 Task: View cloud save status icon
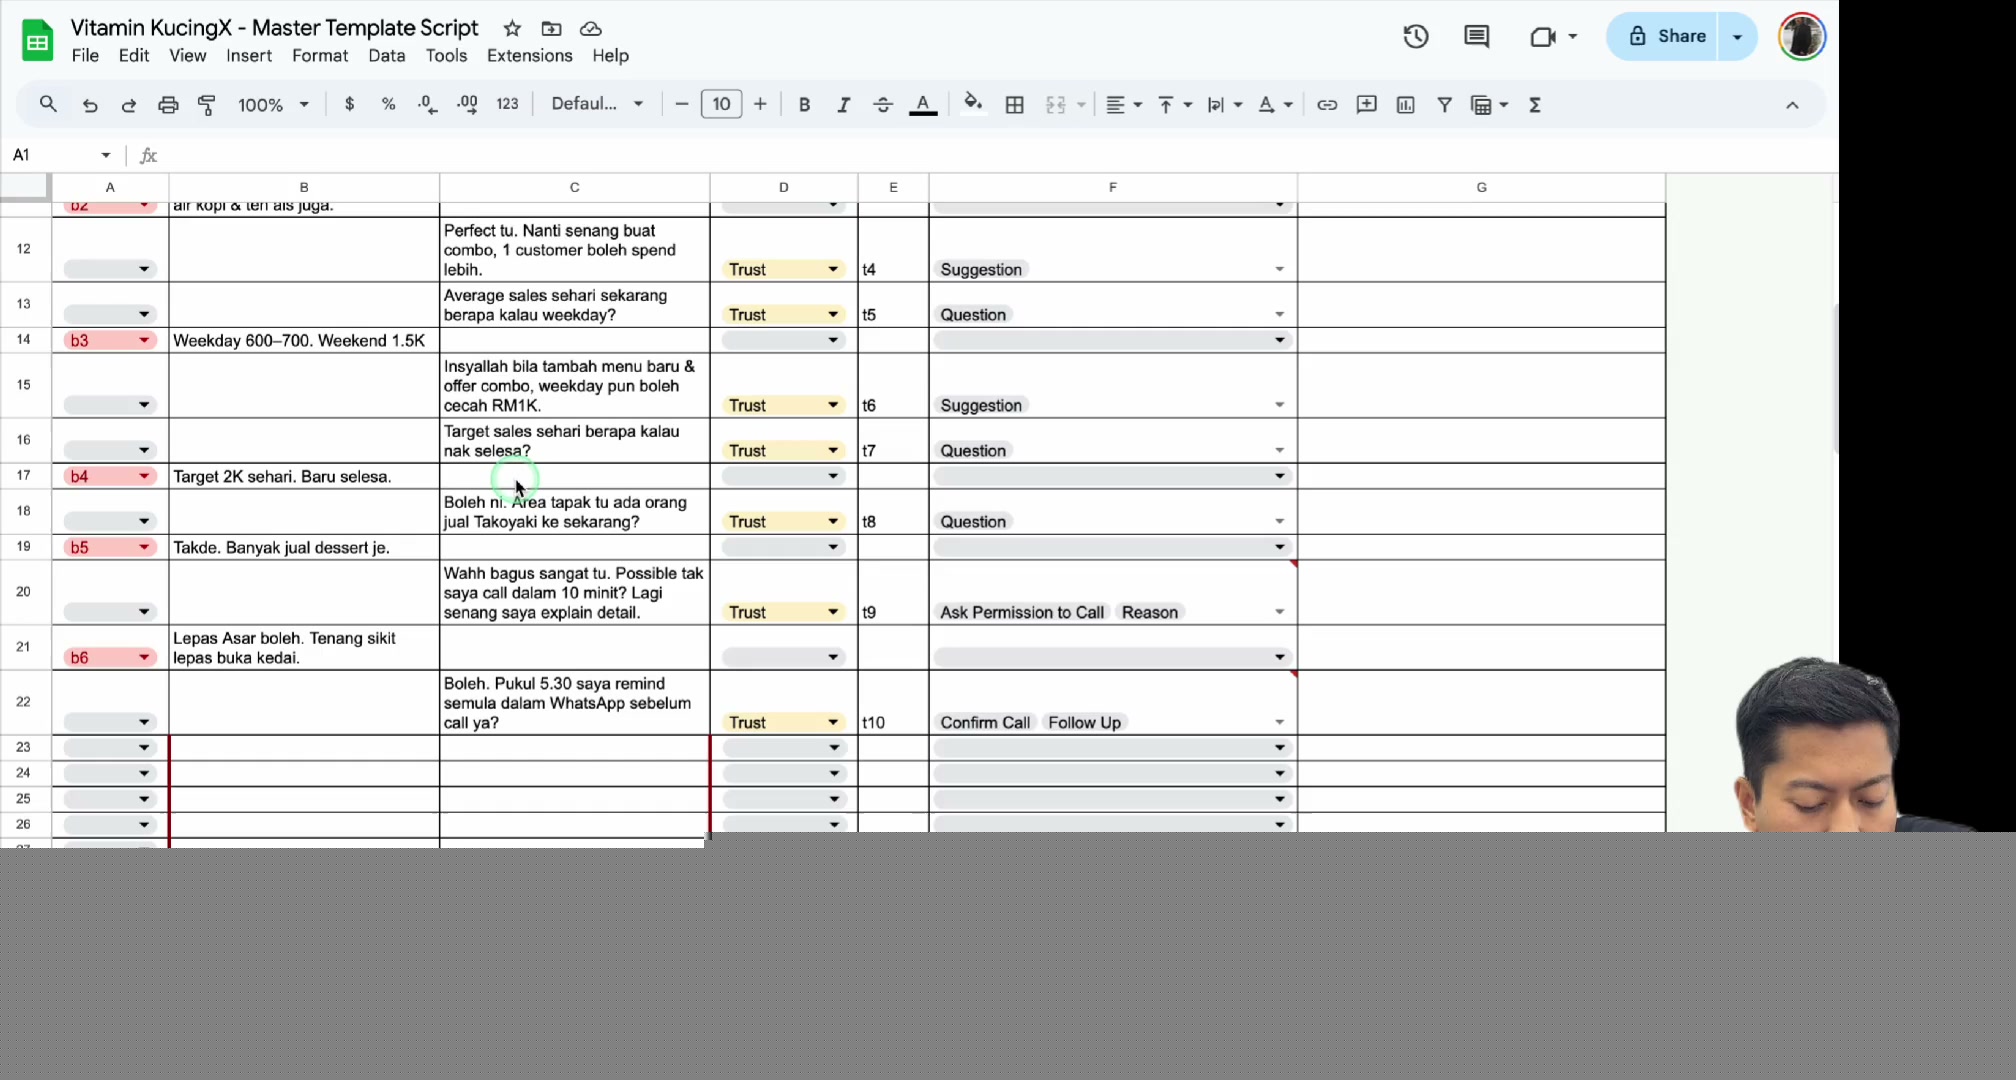coord(591,28)
